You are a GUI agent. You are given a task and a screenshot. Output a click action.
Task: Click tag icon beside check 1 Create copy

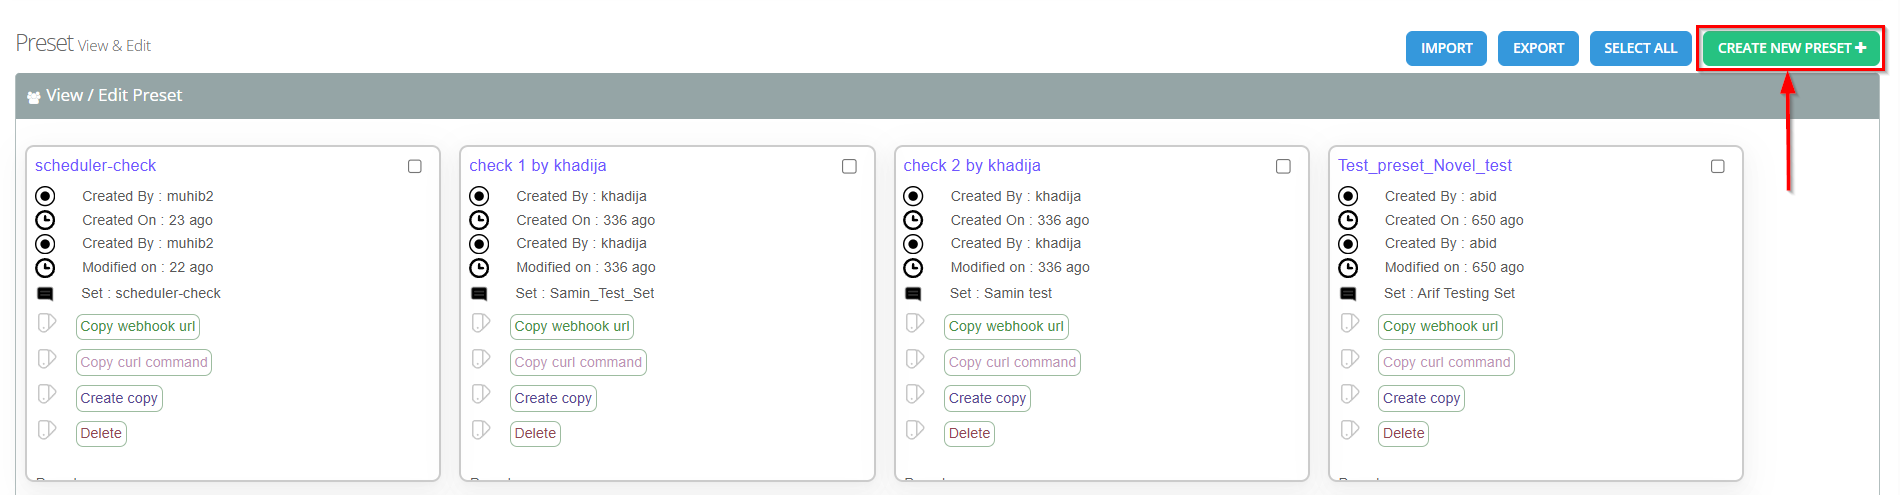[x=481, y=394]
